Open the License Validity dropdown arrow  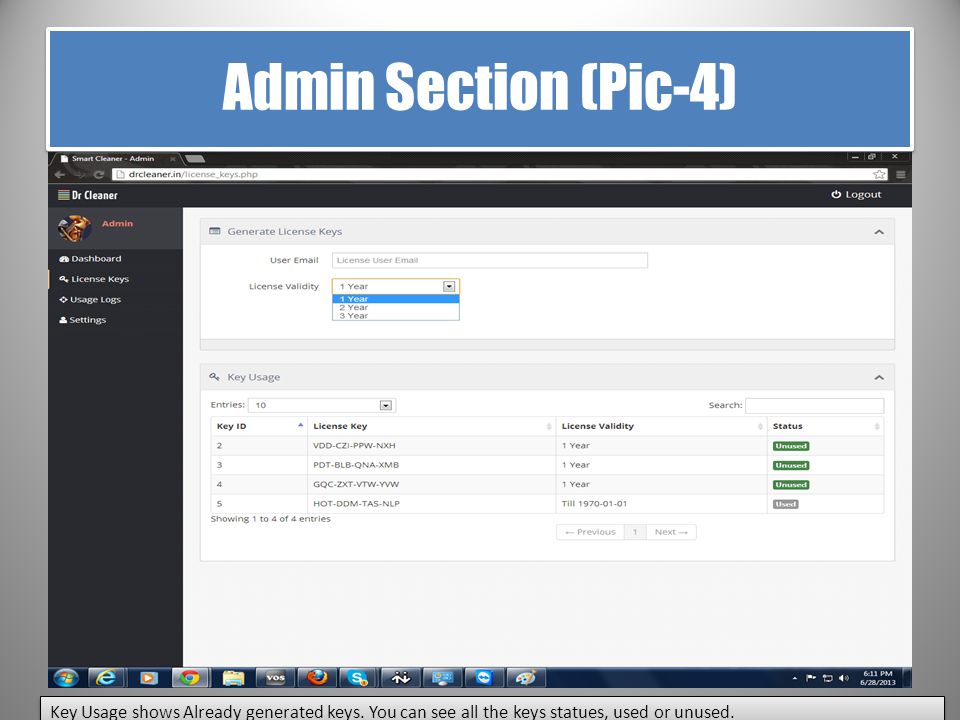click(449, 286)
